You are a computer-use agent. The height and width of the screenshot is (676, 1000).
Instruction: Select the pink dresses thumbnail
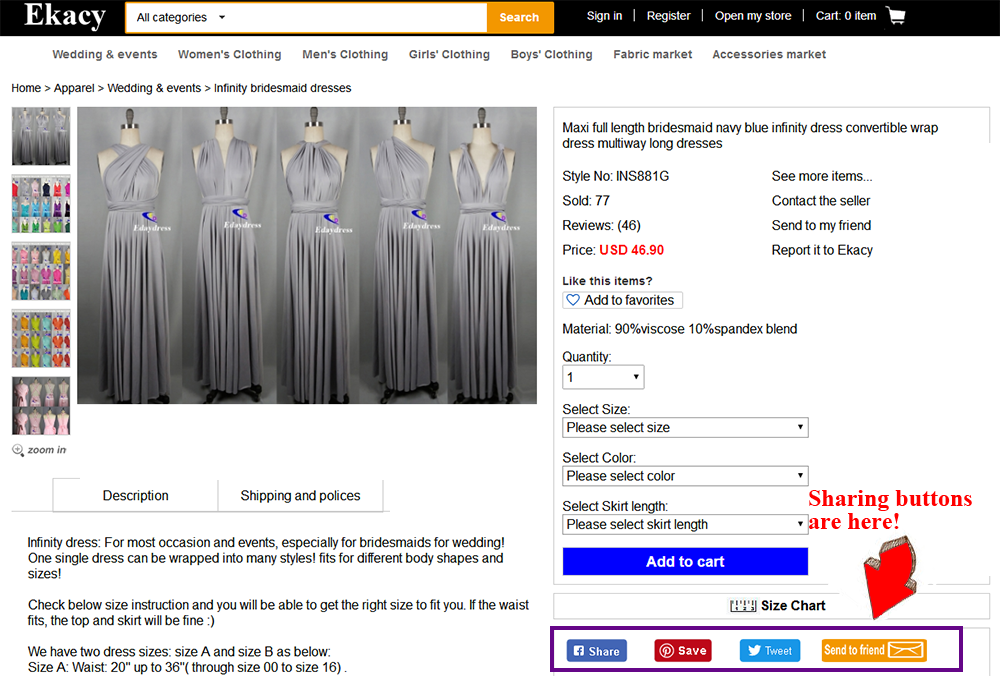[x=41, y=406]
